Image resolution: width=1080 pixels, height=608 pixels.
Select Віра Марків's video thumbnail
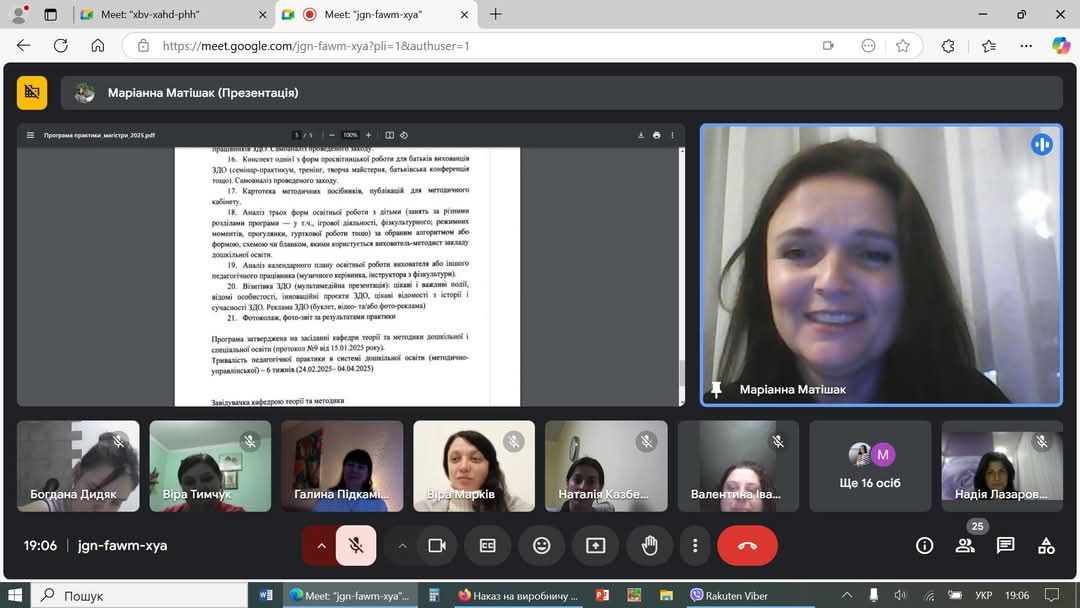click(x=474, y=466)
